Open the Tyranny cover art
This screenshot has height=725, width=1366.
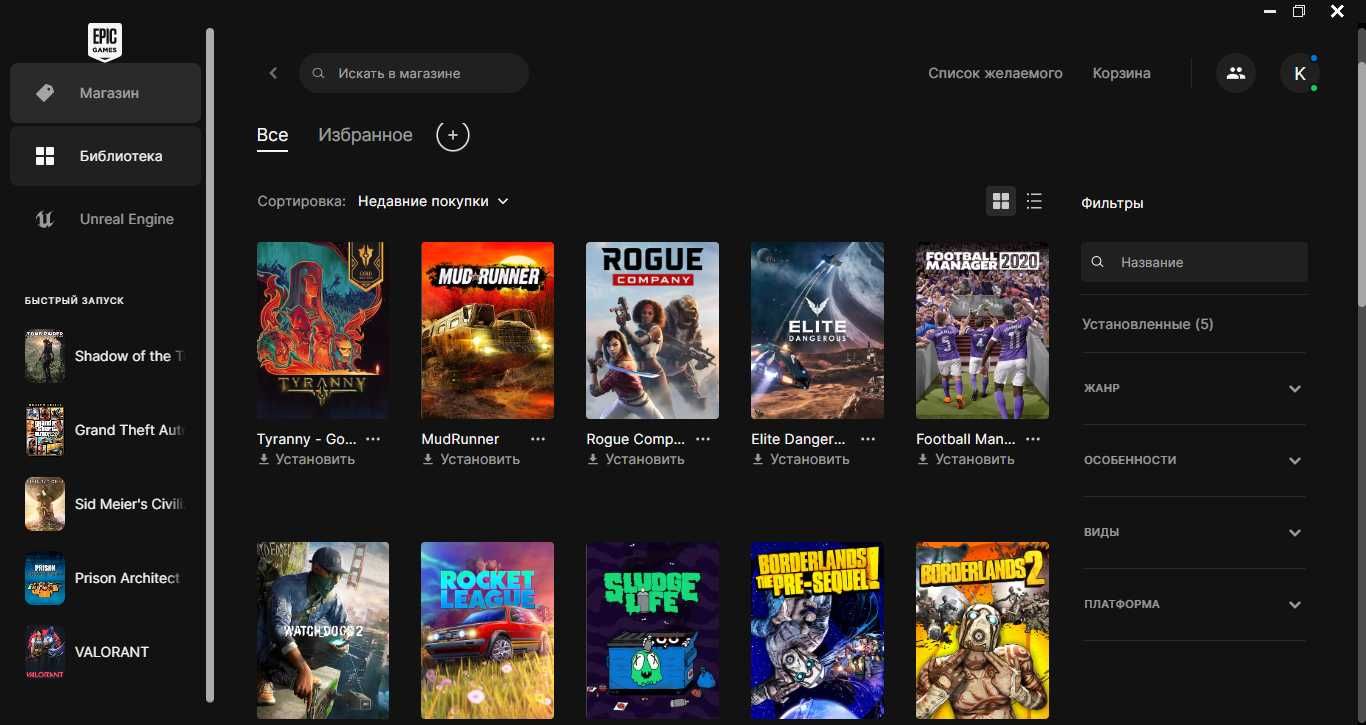[323, 330]
